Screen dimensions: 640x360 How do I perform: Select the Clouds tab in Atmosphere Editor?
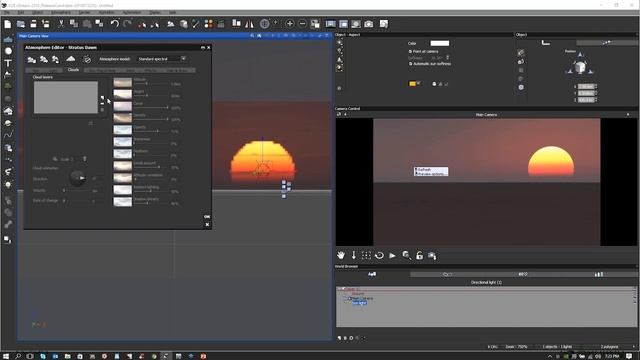[73, 70]
